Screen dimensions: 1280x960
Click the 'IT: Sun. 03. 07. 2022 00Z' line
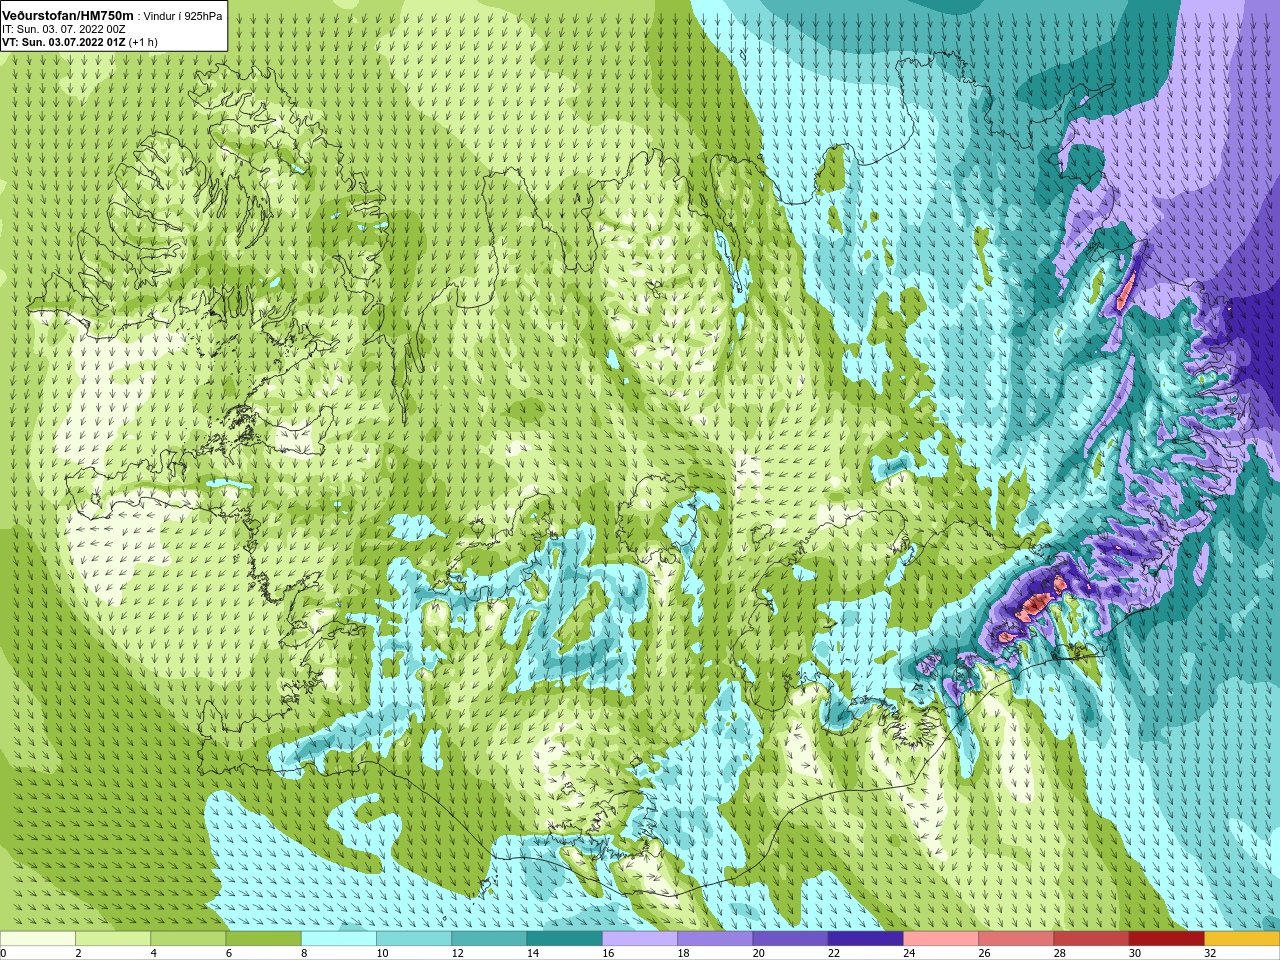click(x=64, y=29)
